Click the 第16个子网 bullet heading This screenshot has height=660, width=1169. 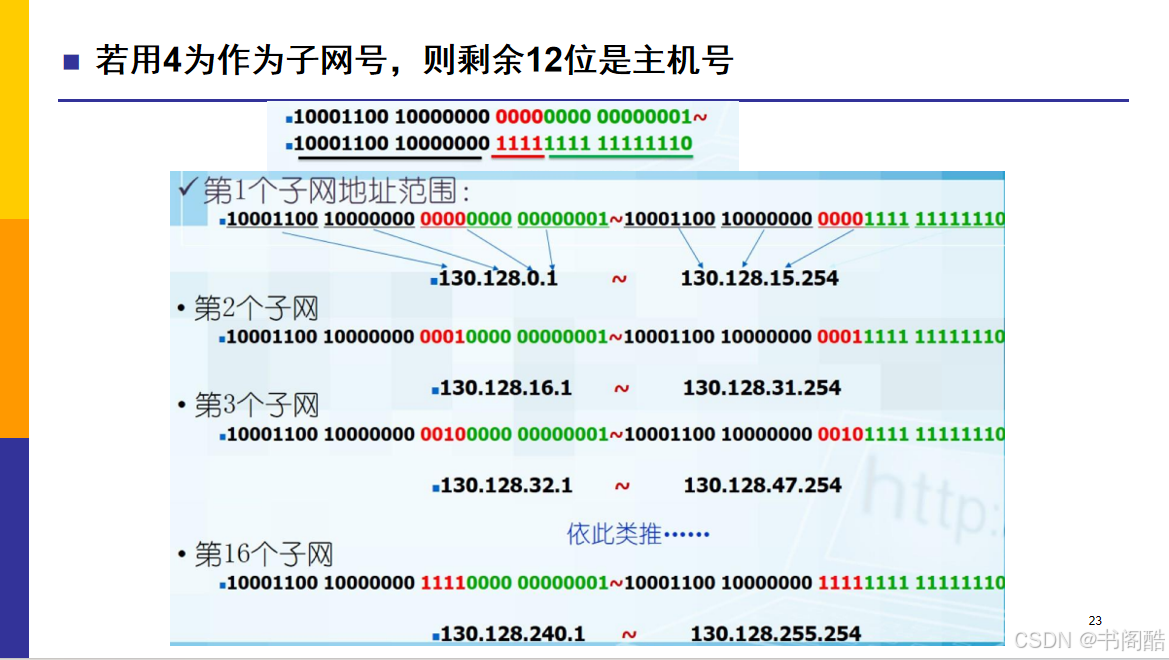(x=263, y=554)
